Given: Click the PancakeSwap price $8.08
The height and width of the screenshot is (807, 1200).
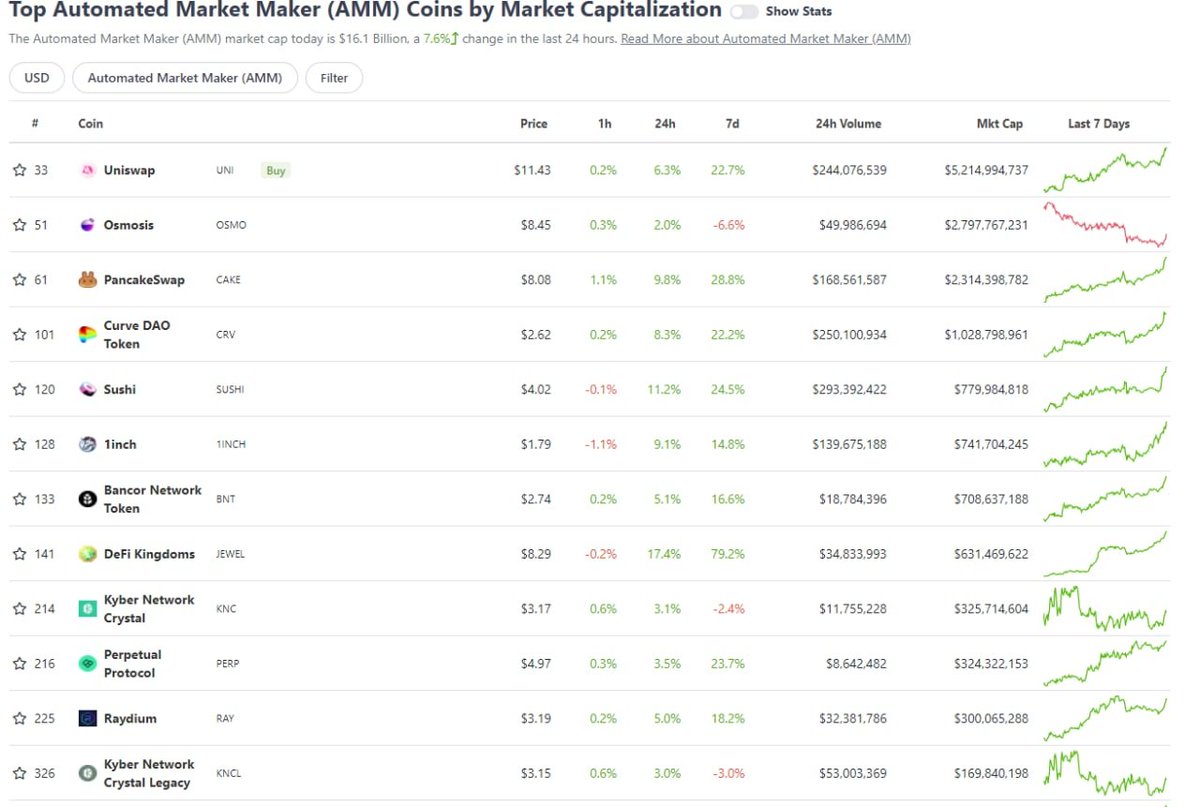Looking at the screenshot, I should (x=534, y=280).
